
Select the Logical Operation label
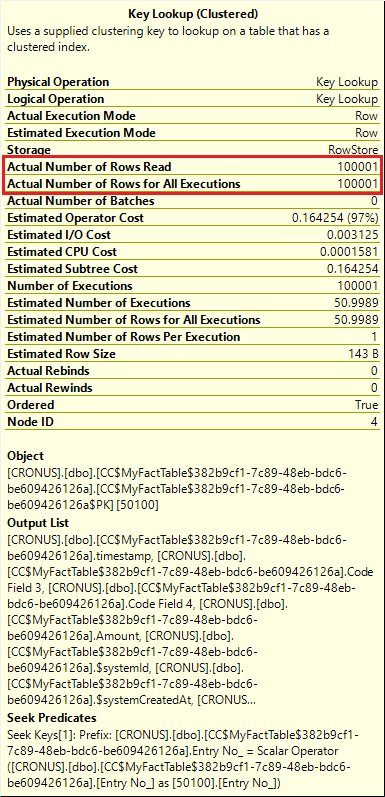[x=55, y=99]
